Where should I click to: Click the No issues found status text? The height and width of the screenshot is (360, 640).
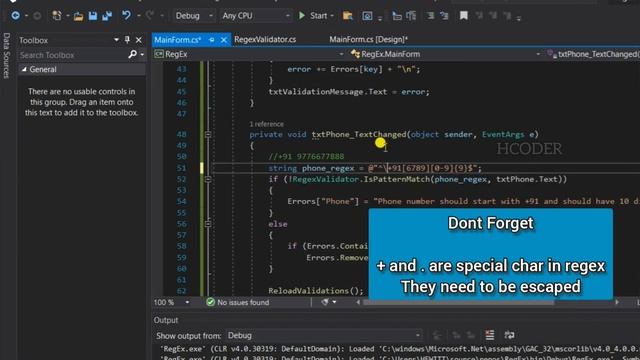click(x=243, y=302)
